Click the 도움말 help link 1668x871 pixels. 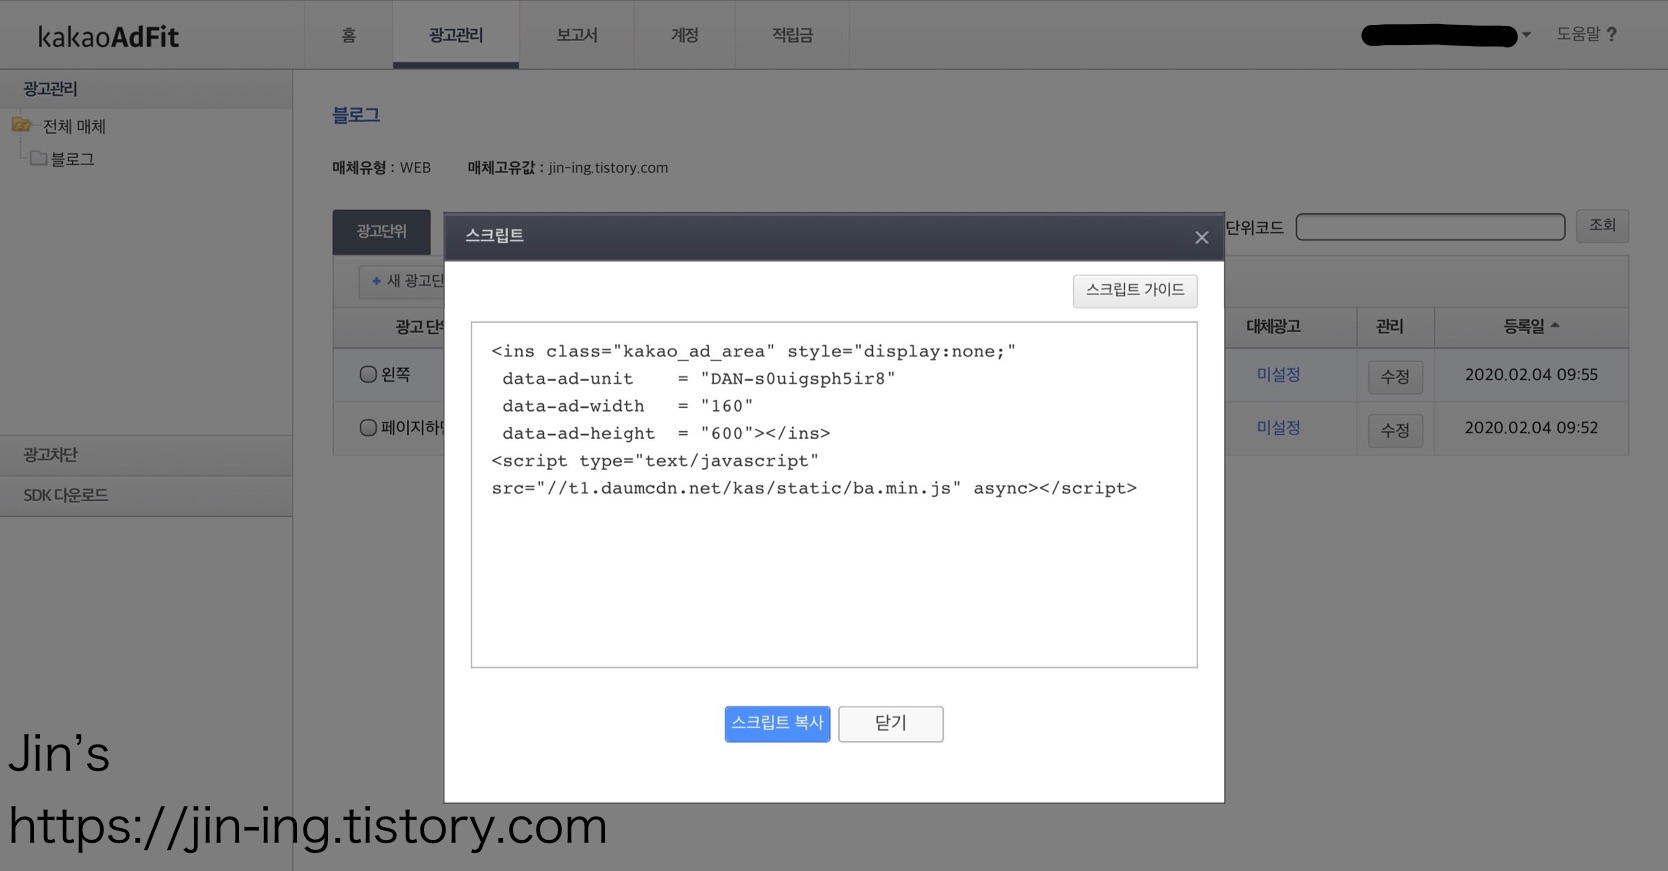click(1578, 34)
